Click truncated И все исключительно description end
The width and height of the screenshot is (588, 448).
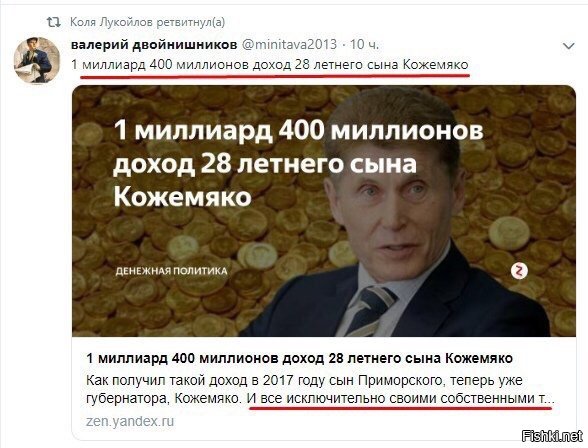[400, 398]
